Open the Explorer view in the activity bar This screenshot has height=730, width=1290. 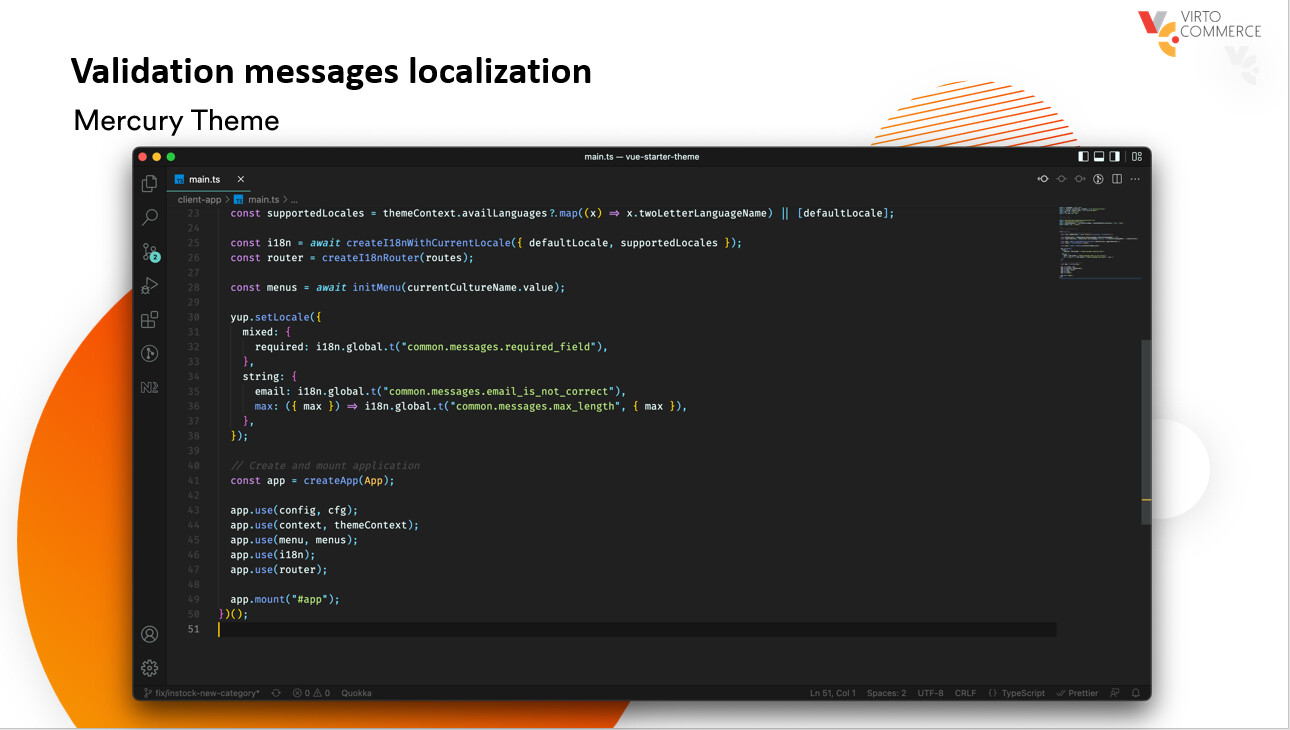[x=149, y=183]
